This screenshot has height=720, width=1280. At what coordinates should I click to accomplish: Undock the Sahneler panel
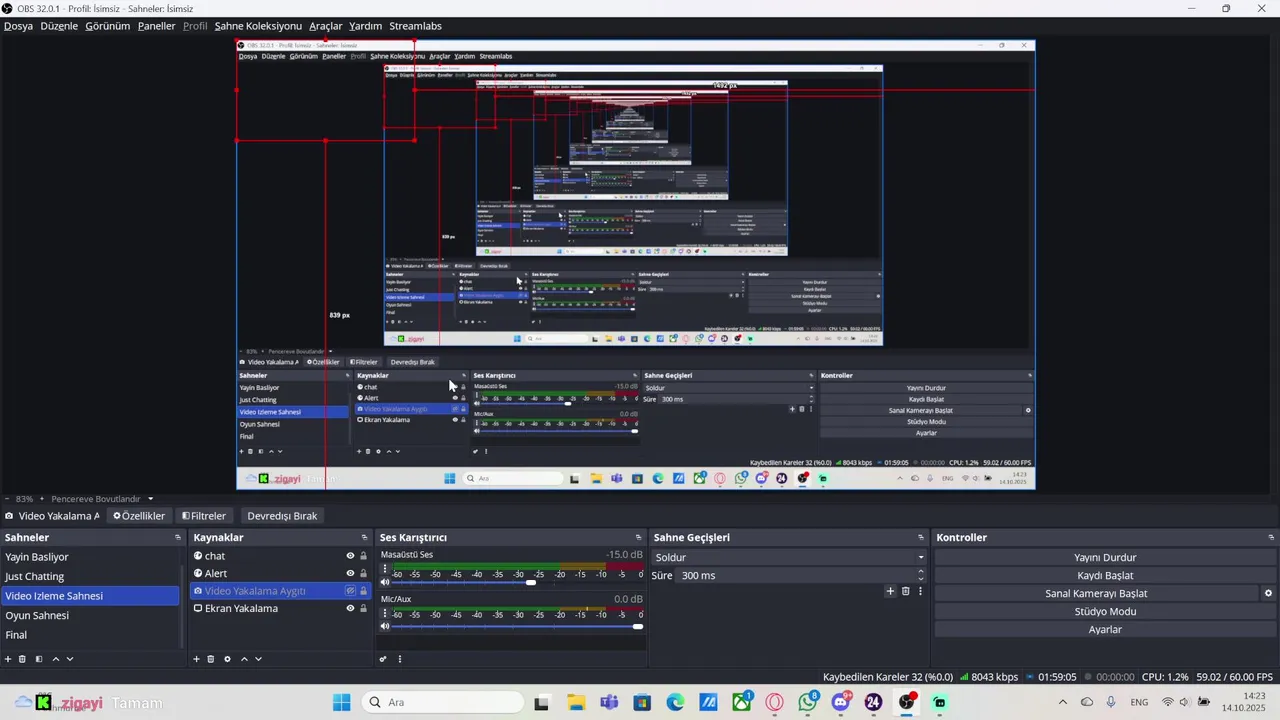coord(178,538)
